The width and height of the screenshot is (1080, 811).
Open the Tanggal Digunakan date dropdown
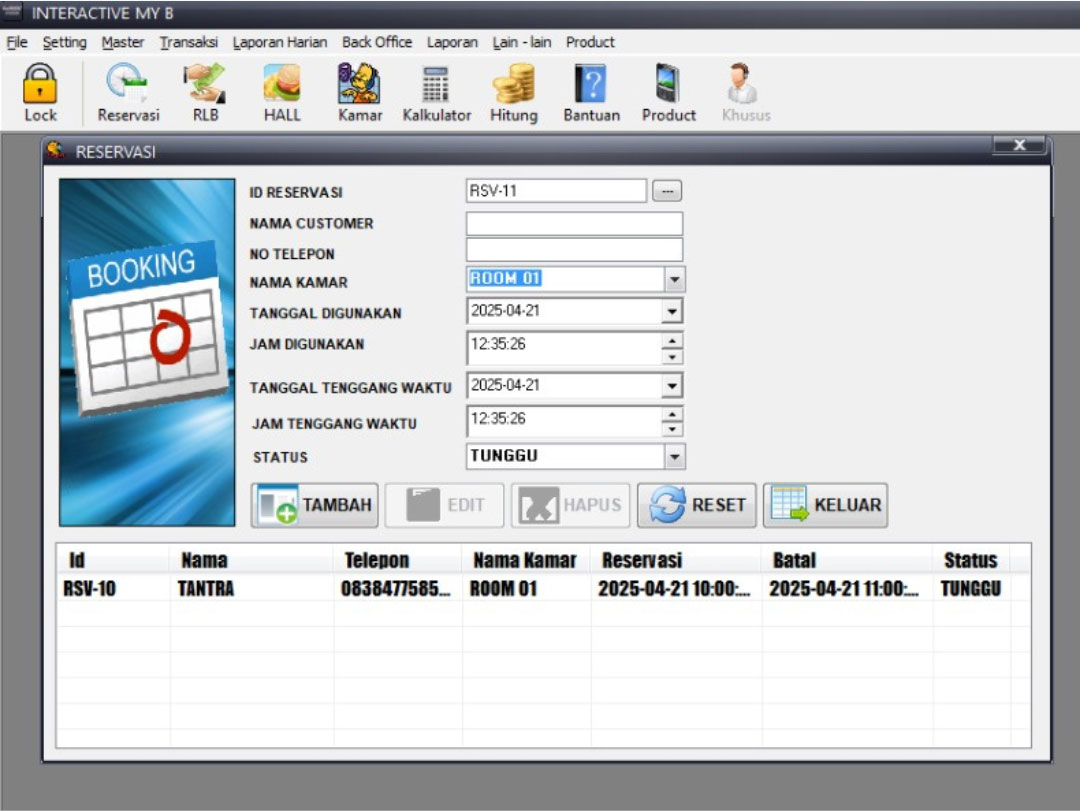(x=672, y=312)
